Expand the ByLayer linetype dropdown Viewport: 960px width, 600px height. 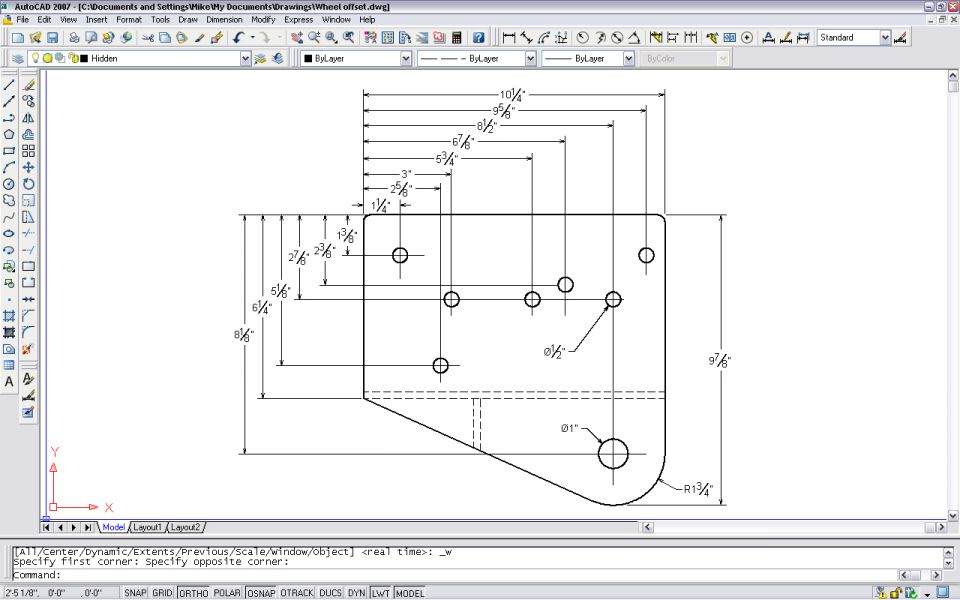click(530, 59)
